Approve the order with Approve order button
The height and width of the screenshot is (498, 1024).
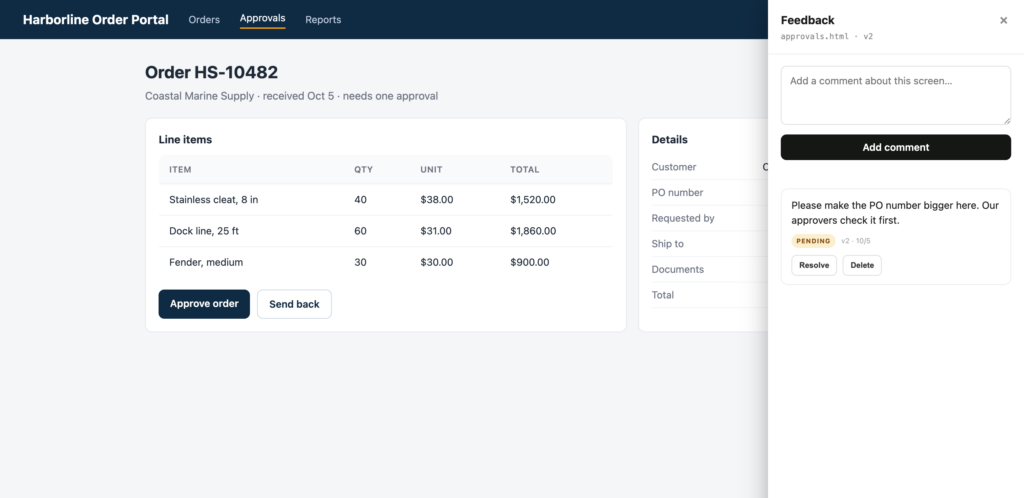(204, 304)
